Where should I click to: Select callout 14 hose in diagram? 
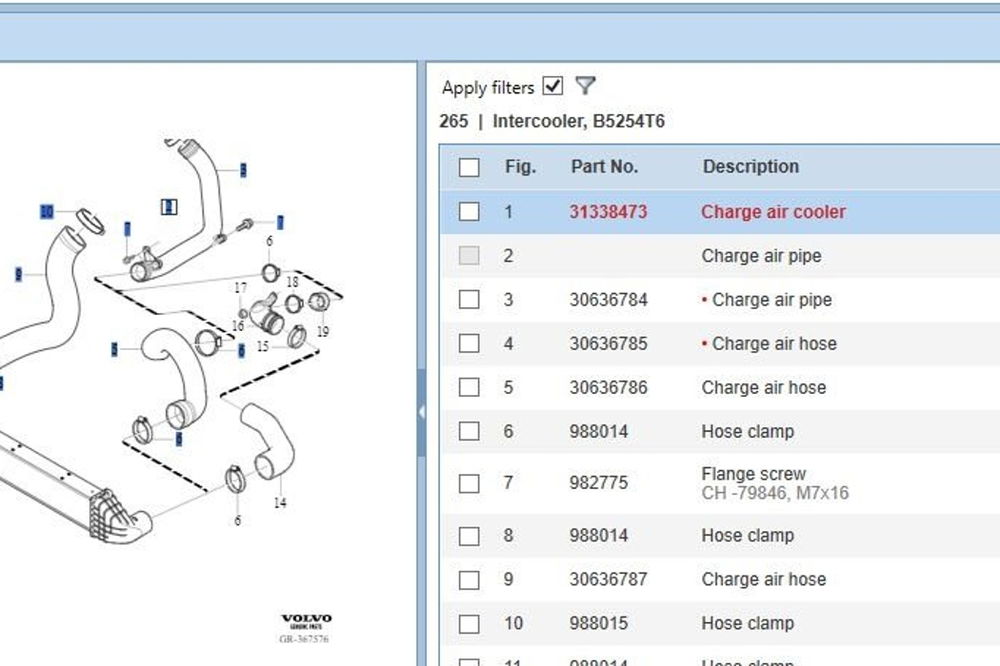[280, 503]
